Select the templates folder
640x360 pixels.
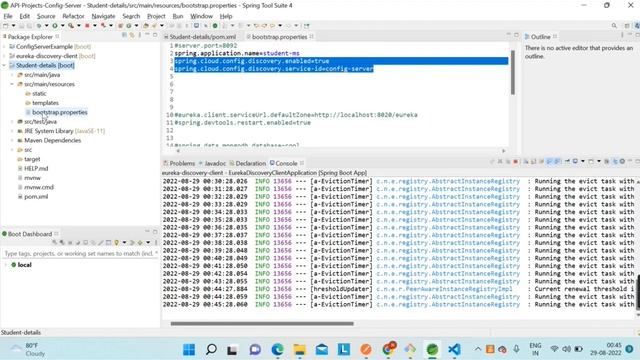(x=45, y=103)
